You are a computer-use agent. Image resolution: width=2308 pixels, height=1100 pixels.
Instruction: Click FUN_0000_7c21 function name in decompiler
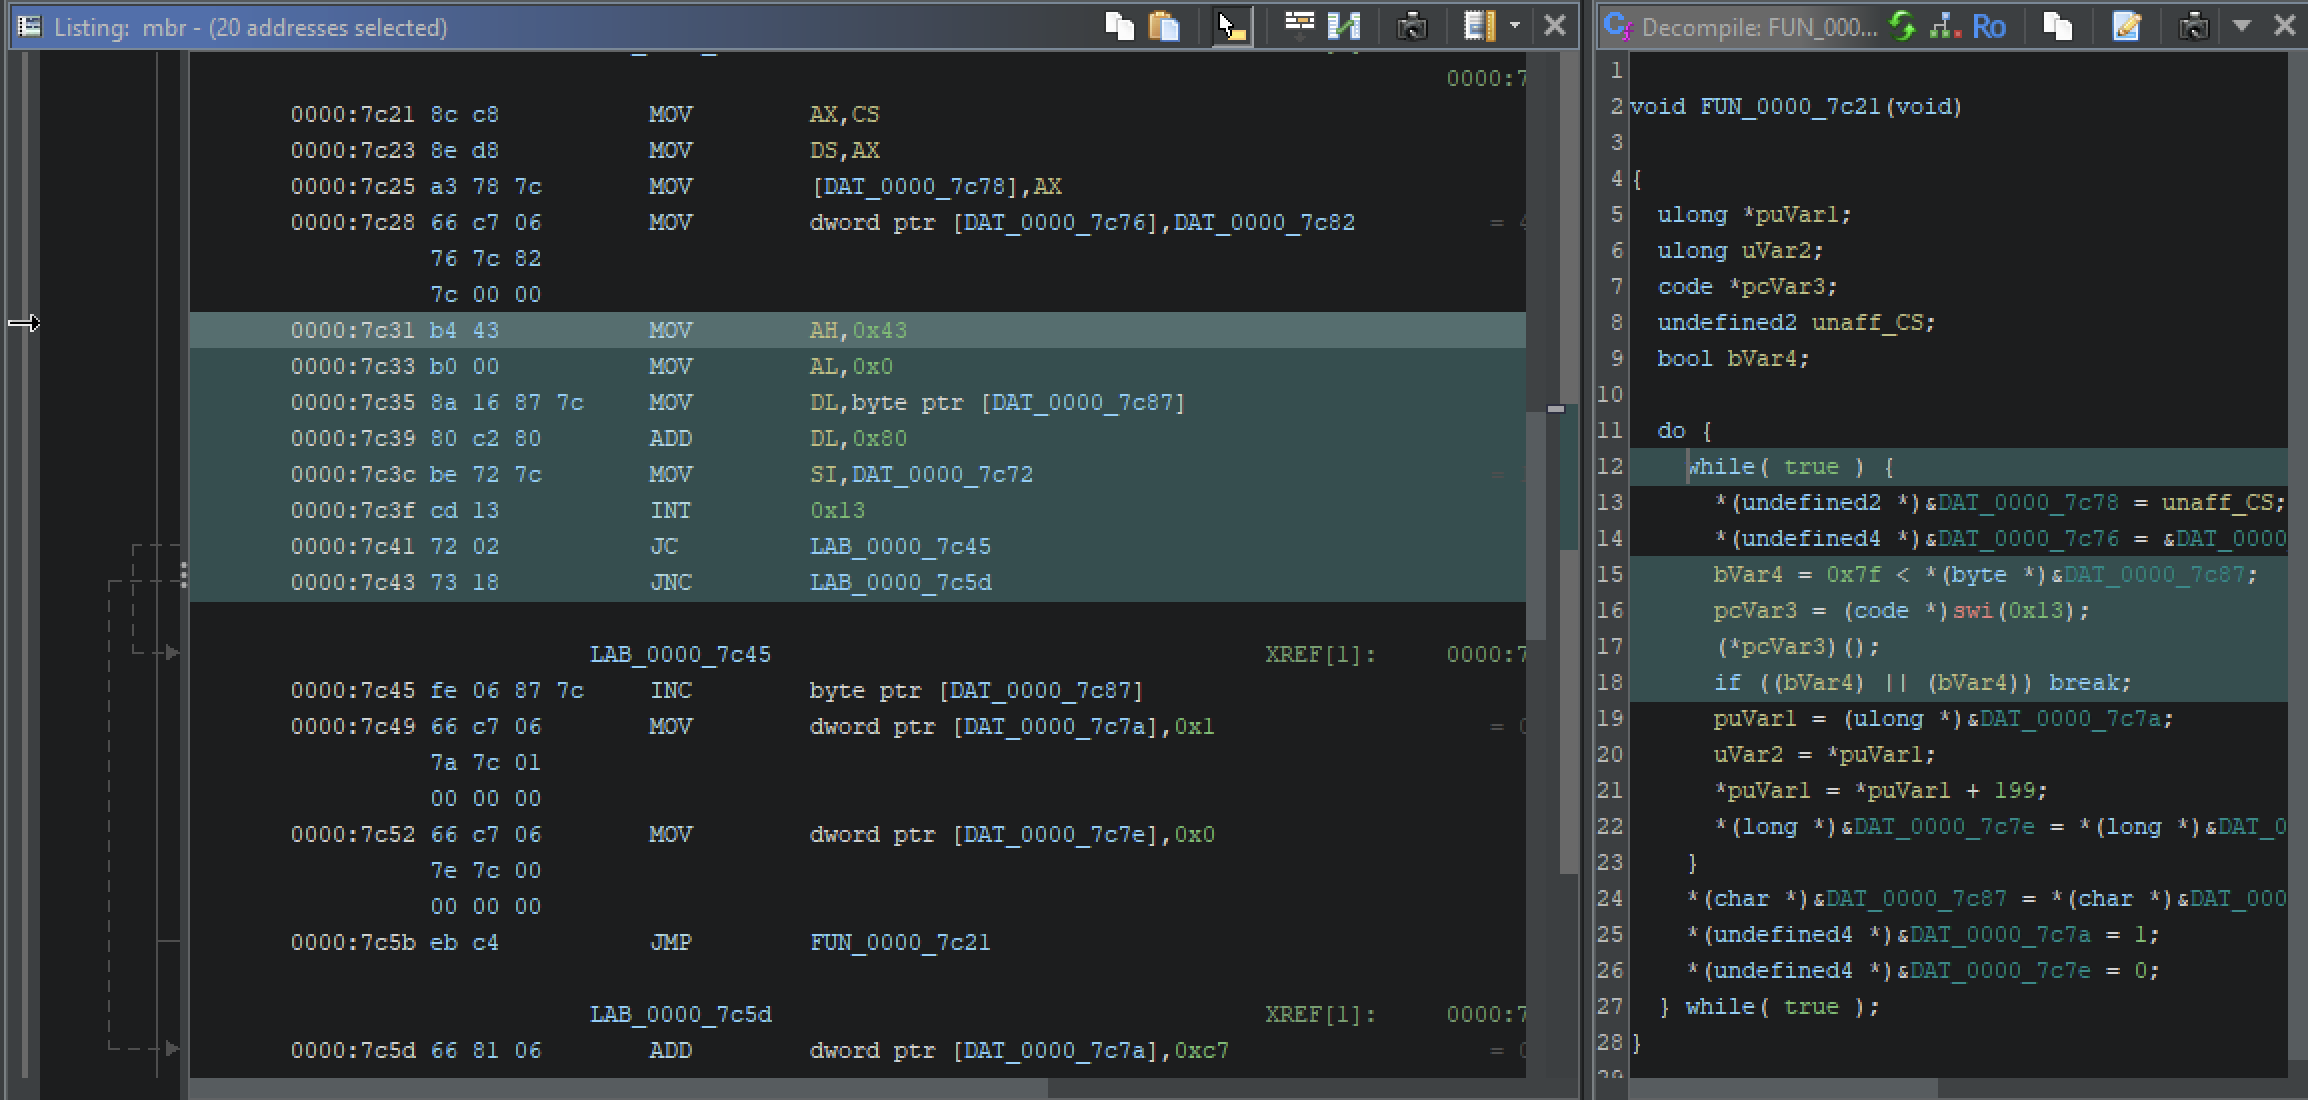tap(1790, 106)
